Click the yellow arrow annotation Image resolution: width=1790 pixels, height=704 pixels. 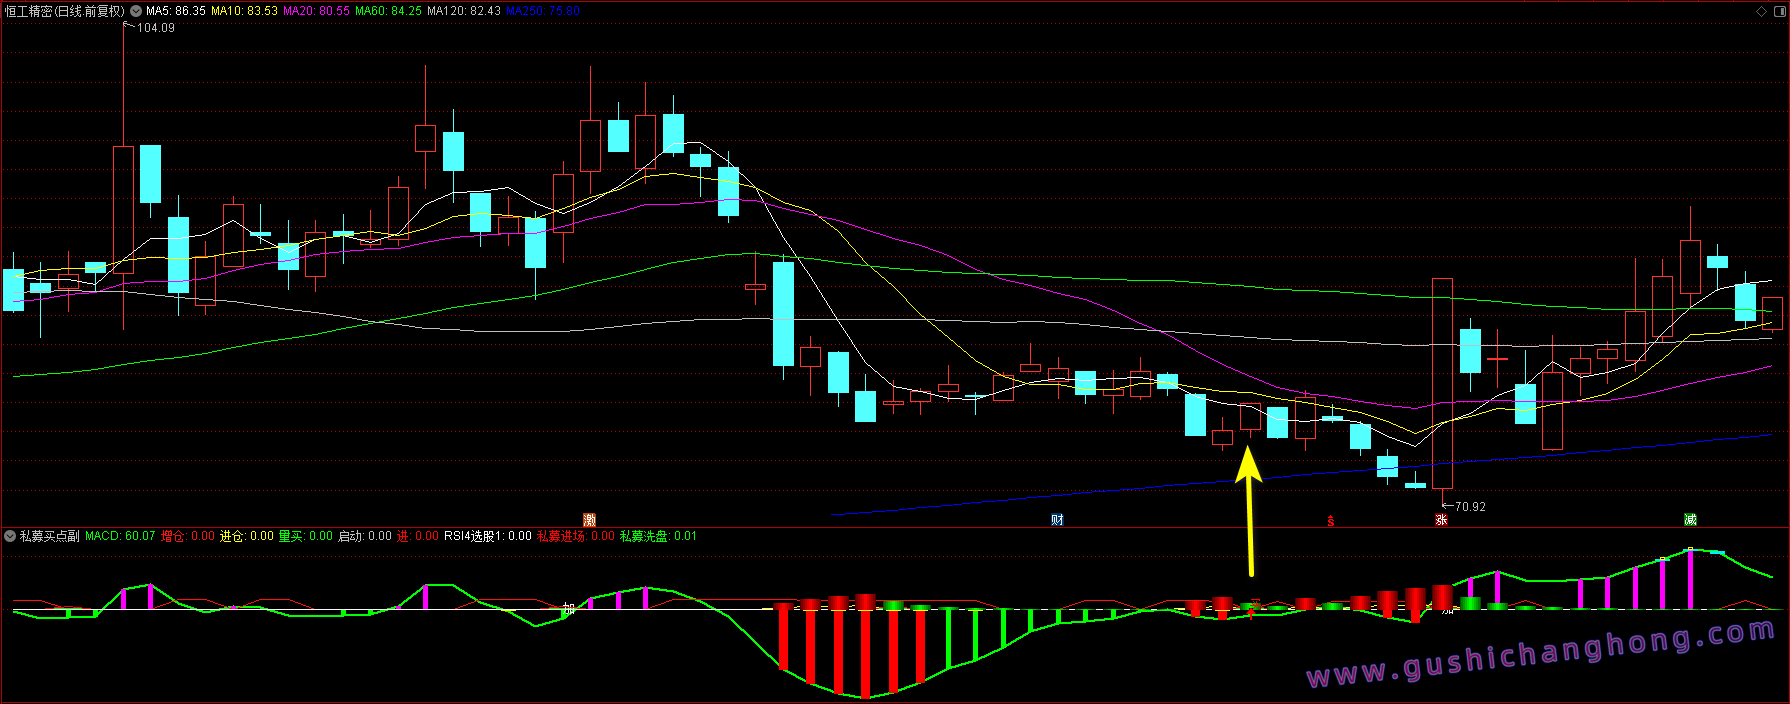pyautogui.click(x=1249, y=510)
